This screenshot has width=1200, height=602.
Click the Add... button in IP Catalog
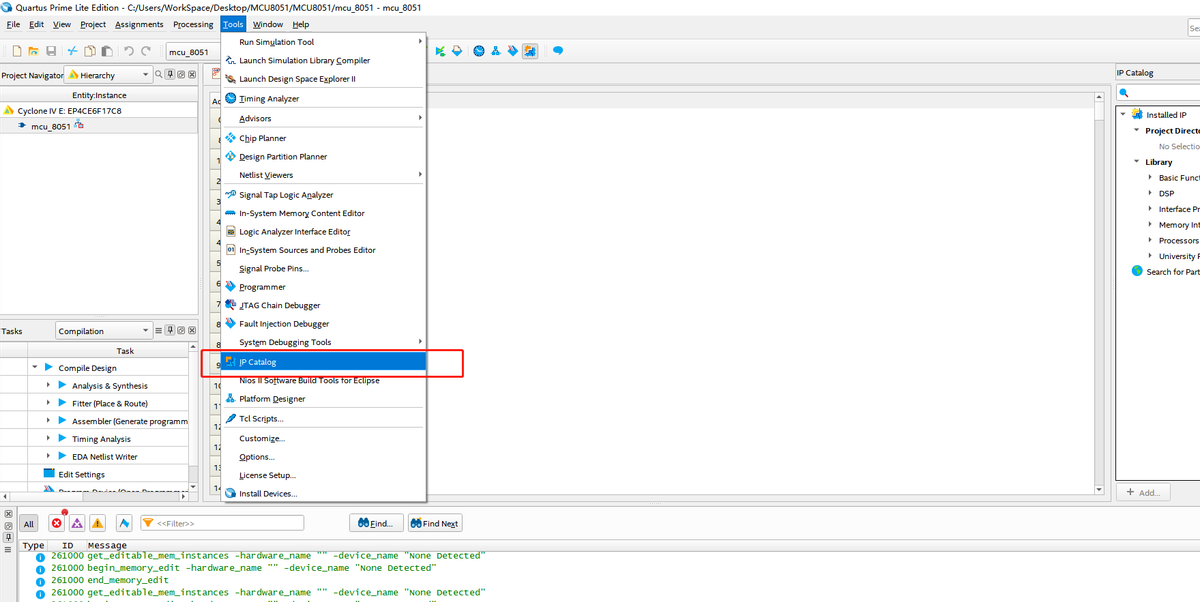point(1142,492)
